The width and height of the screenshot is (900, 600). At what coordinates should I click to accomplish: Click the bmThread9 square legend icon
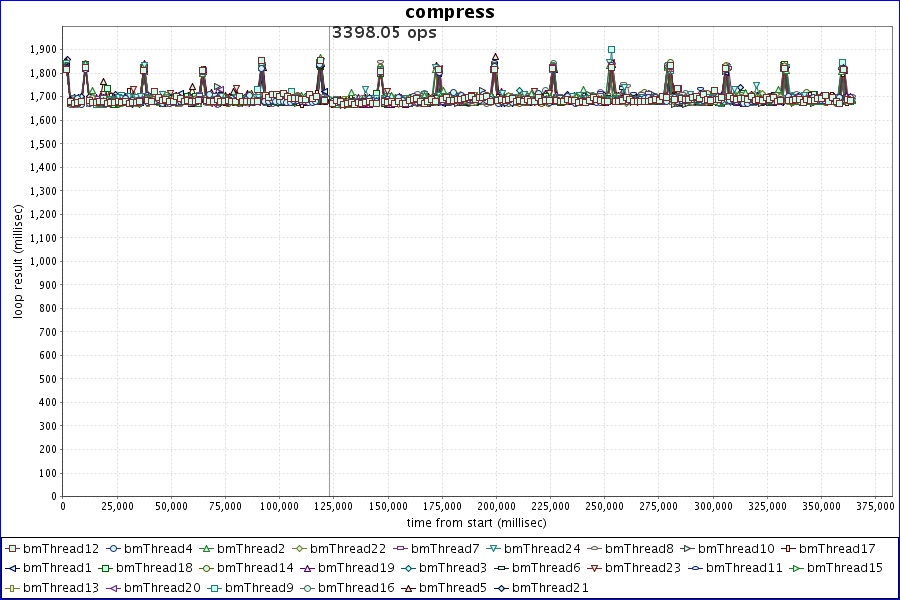[213, 588]
